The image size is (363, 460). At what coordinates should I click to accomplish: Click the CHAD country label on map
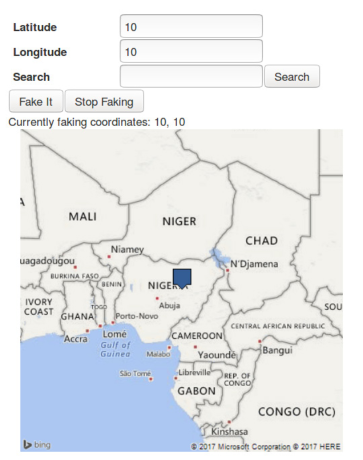pyautogui.click(x=261, y=241)
